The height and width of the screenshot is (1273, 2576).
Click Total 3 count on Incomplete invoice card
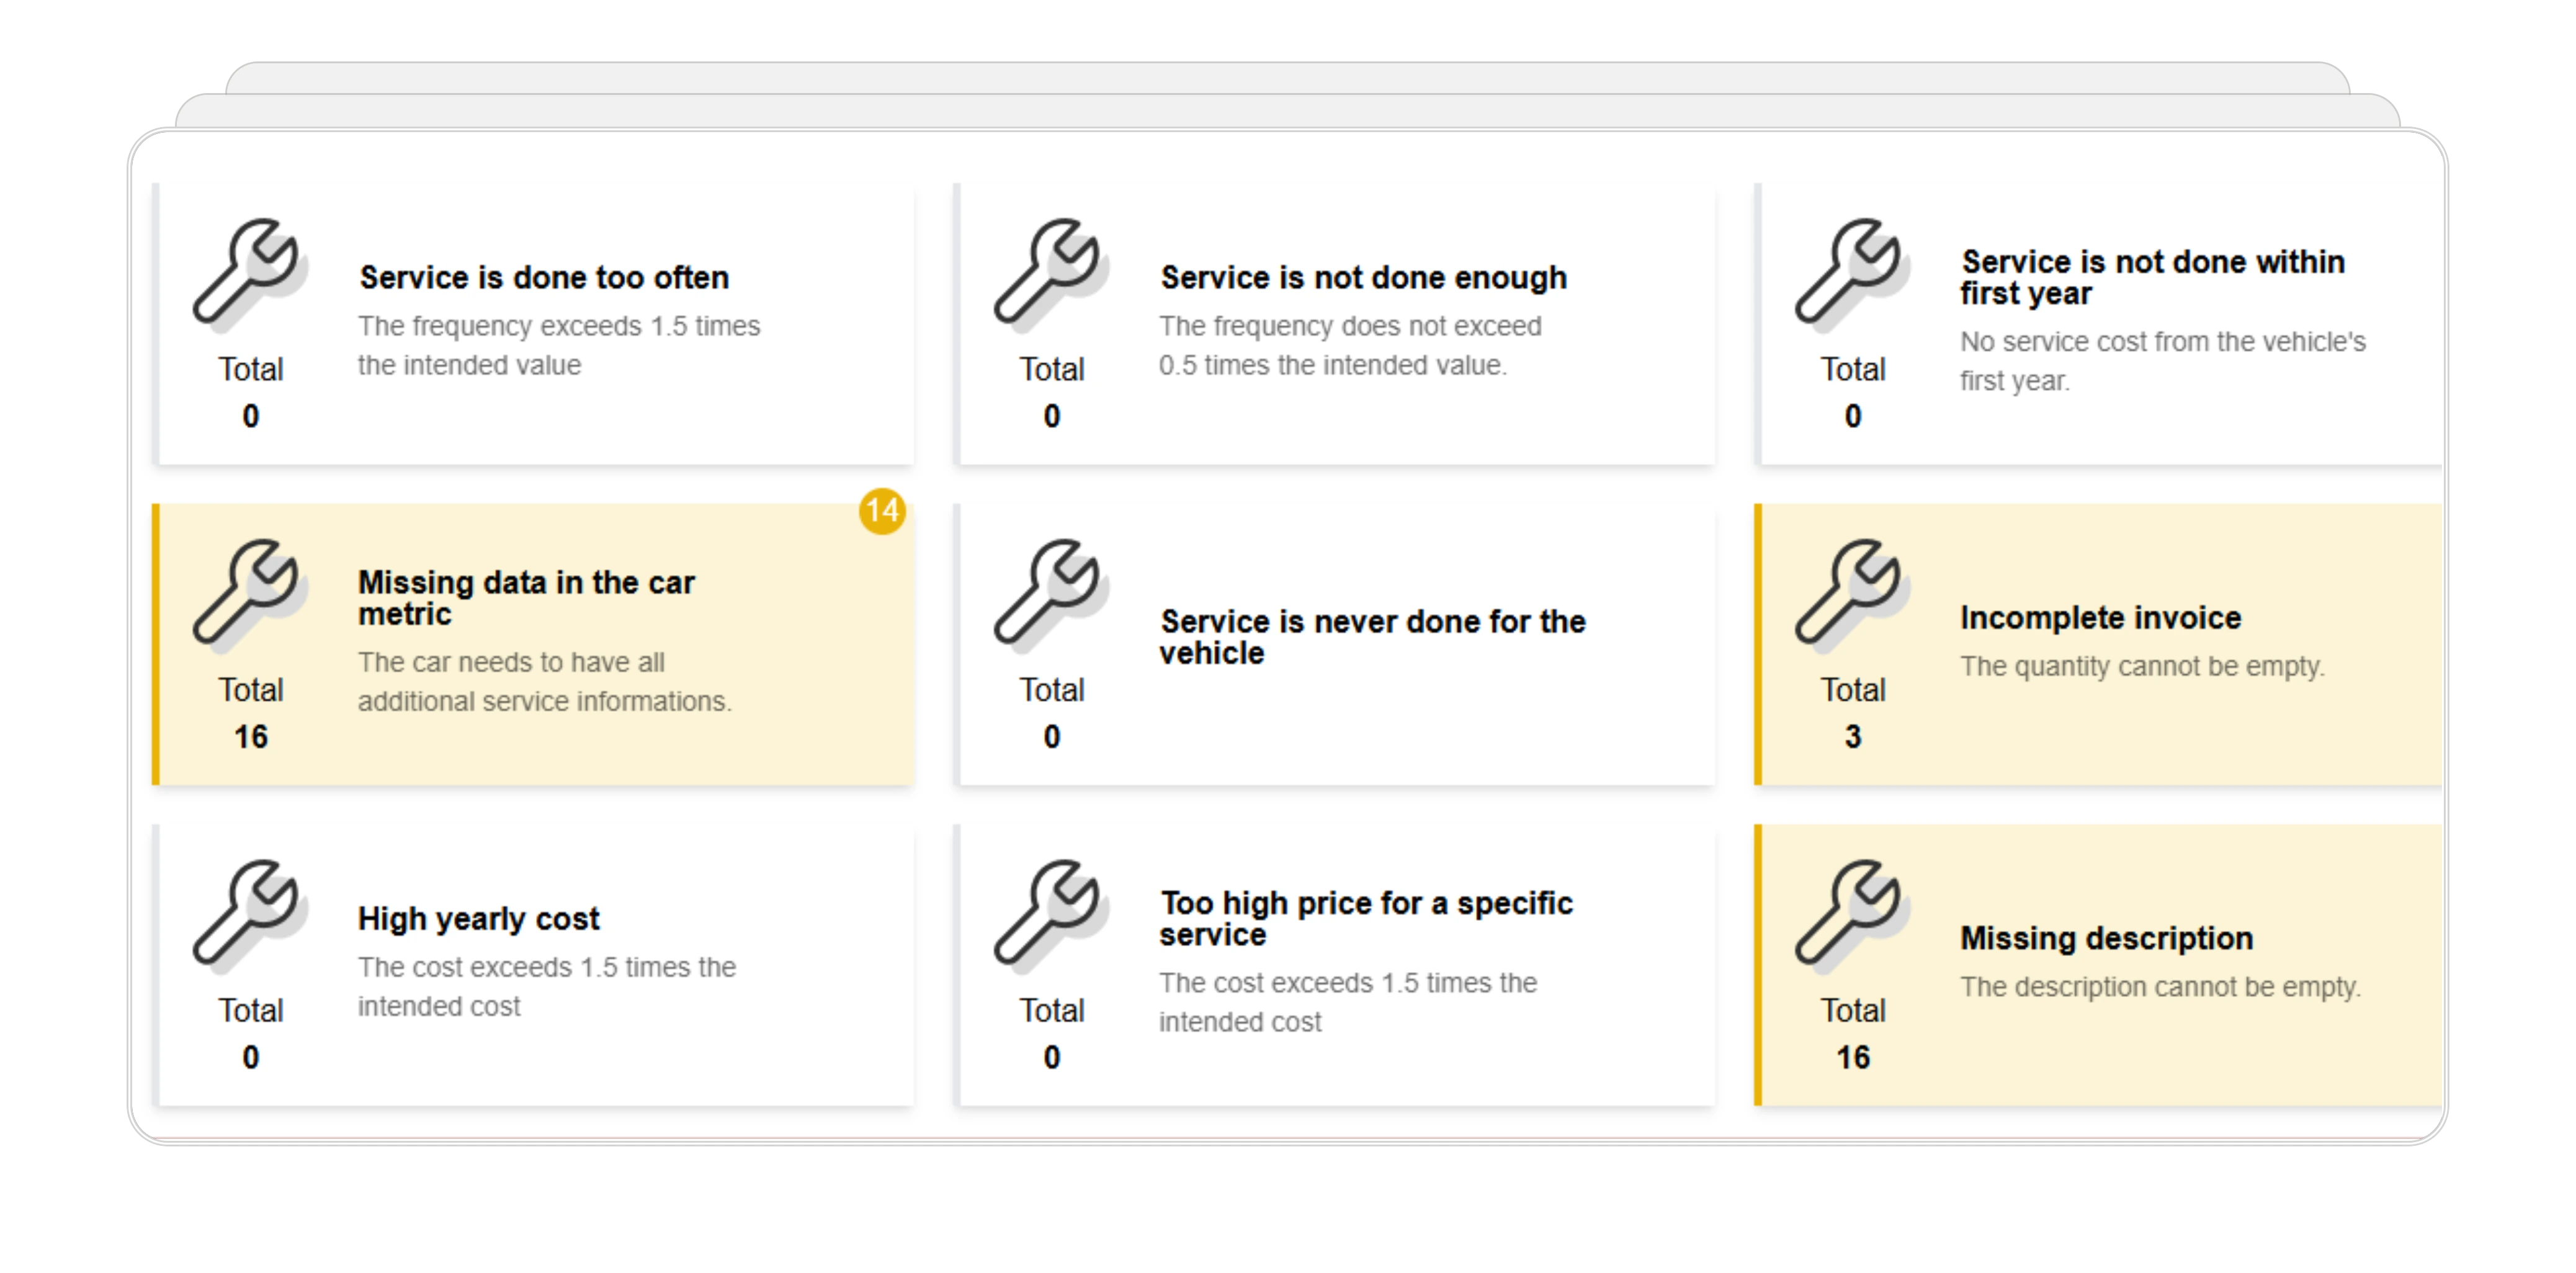click(x=1853, y=713)
